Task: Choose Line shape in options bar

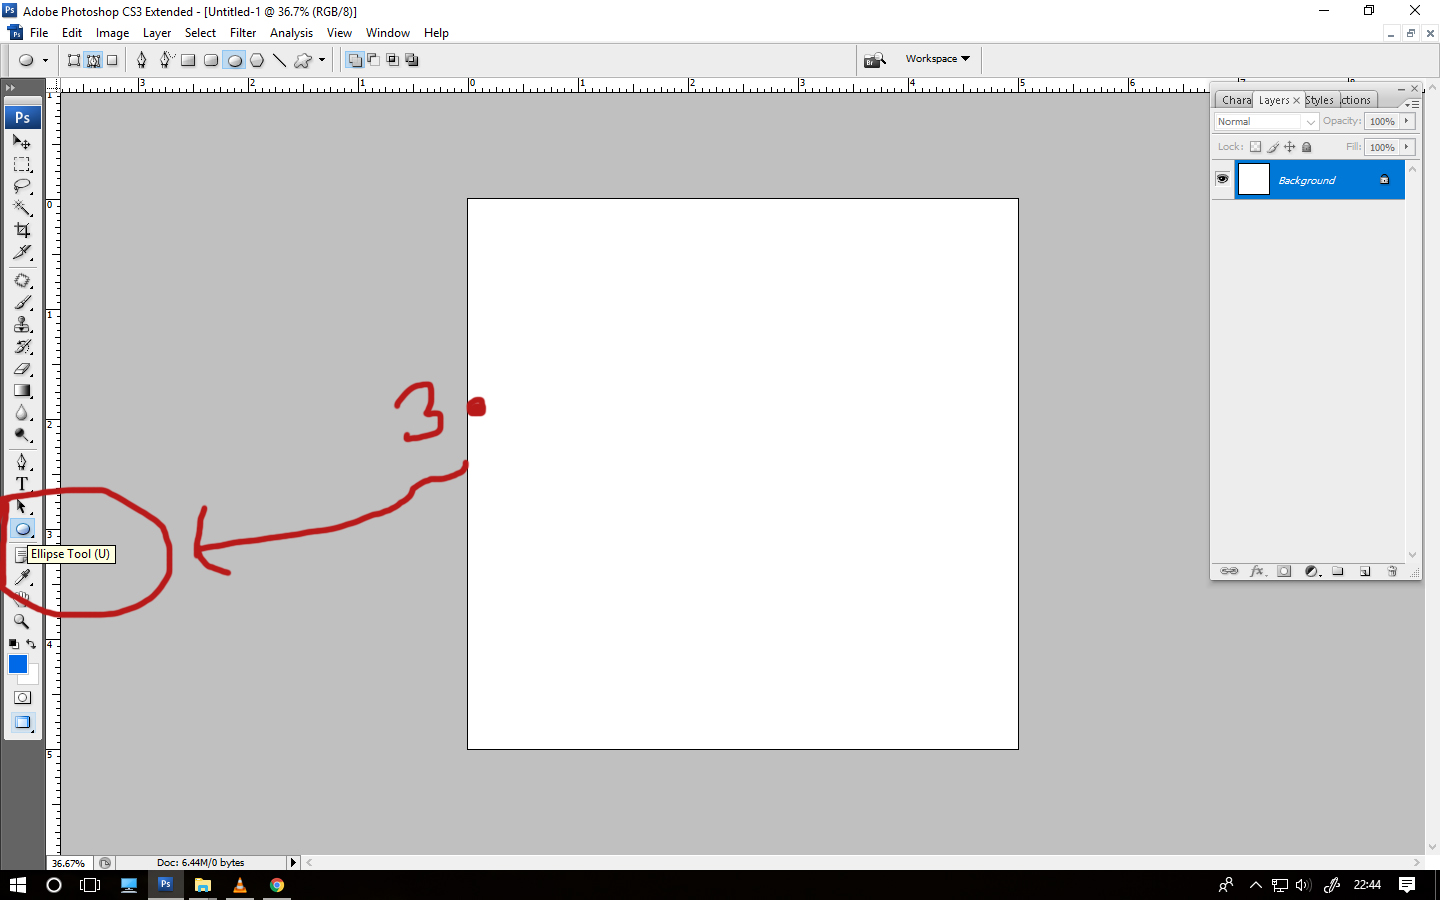Action: [280, 60]
